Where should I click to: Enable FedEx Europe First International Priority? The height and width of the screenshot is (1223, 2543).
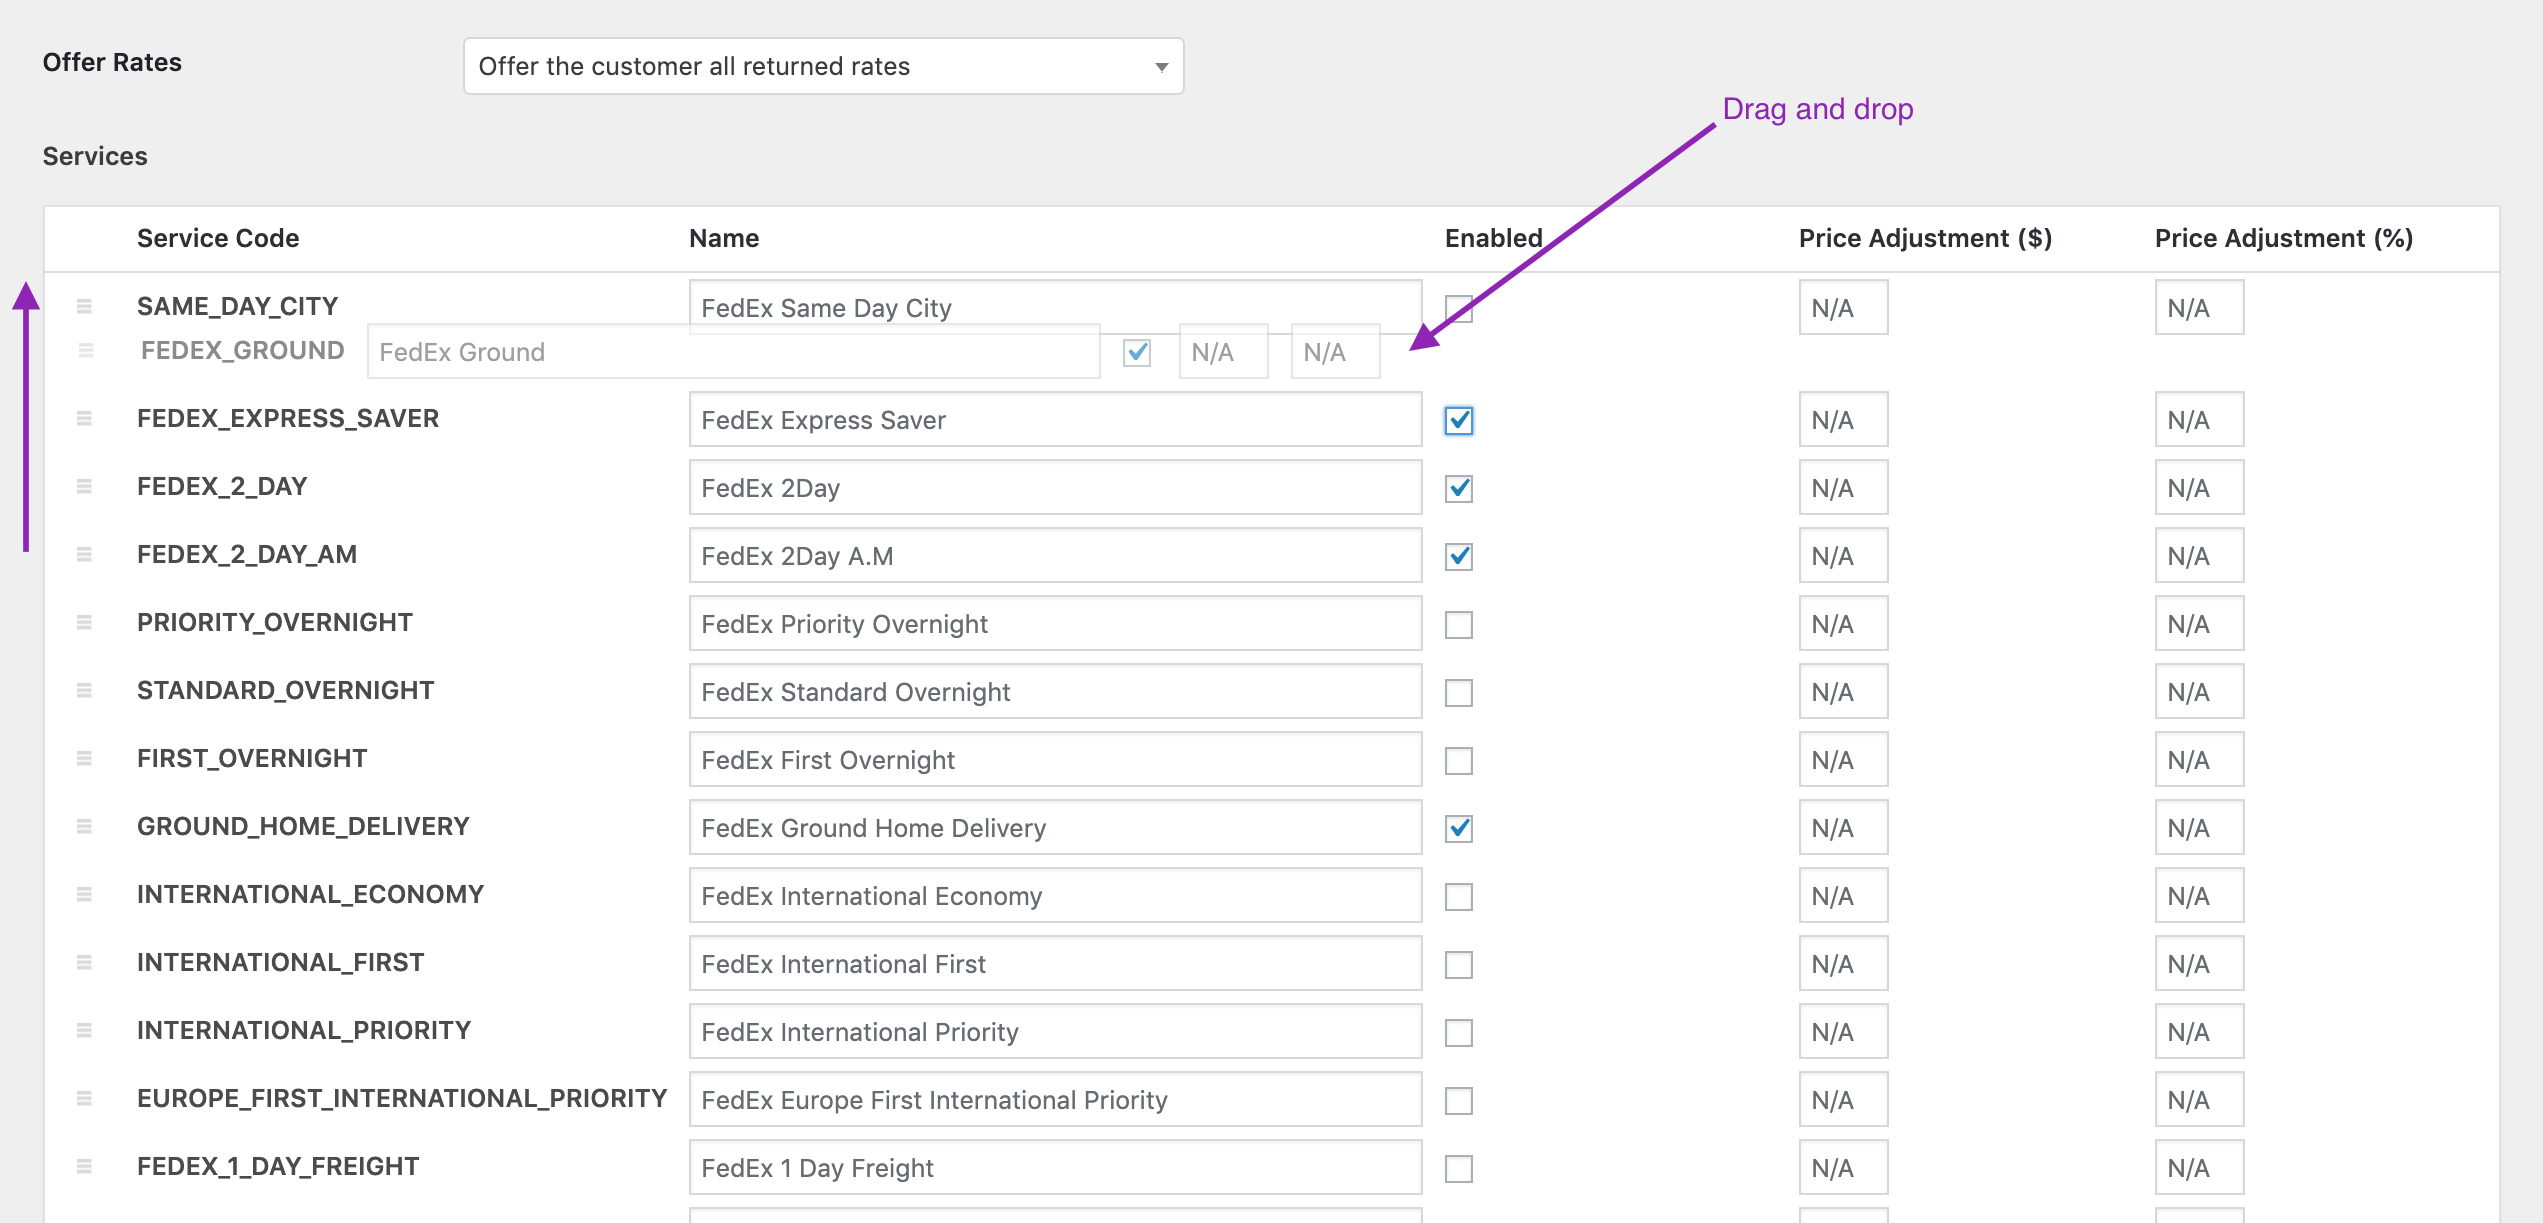(1459, 1101)
